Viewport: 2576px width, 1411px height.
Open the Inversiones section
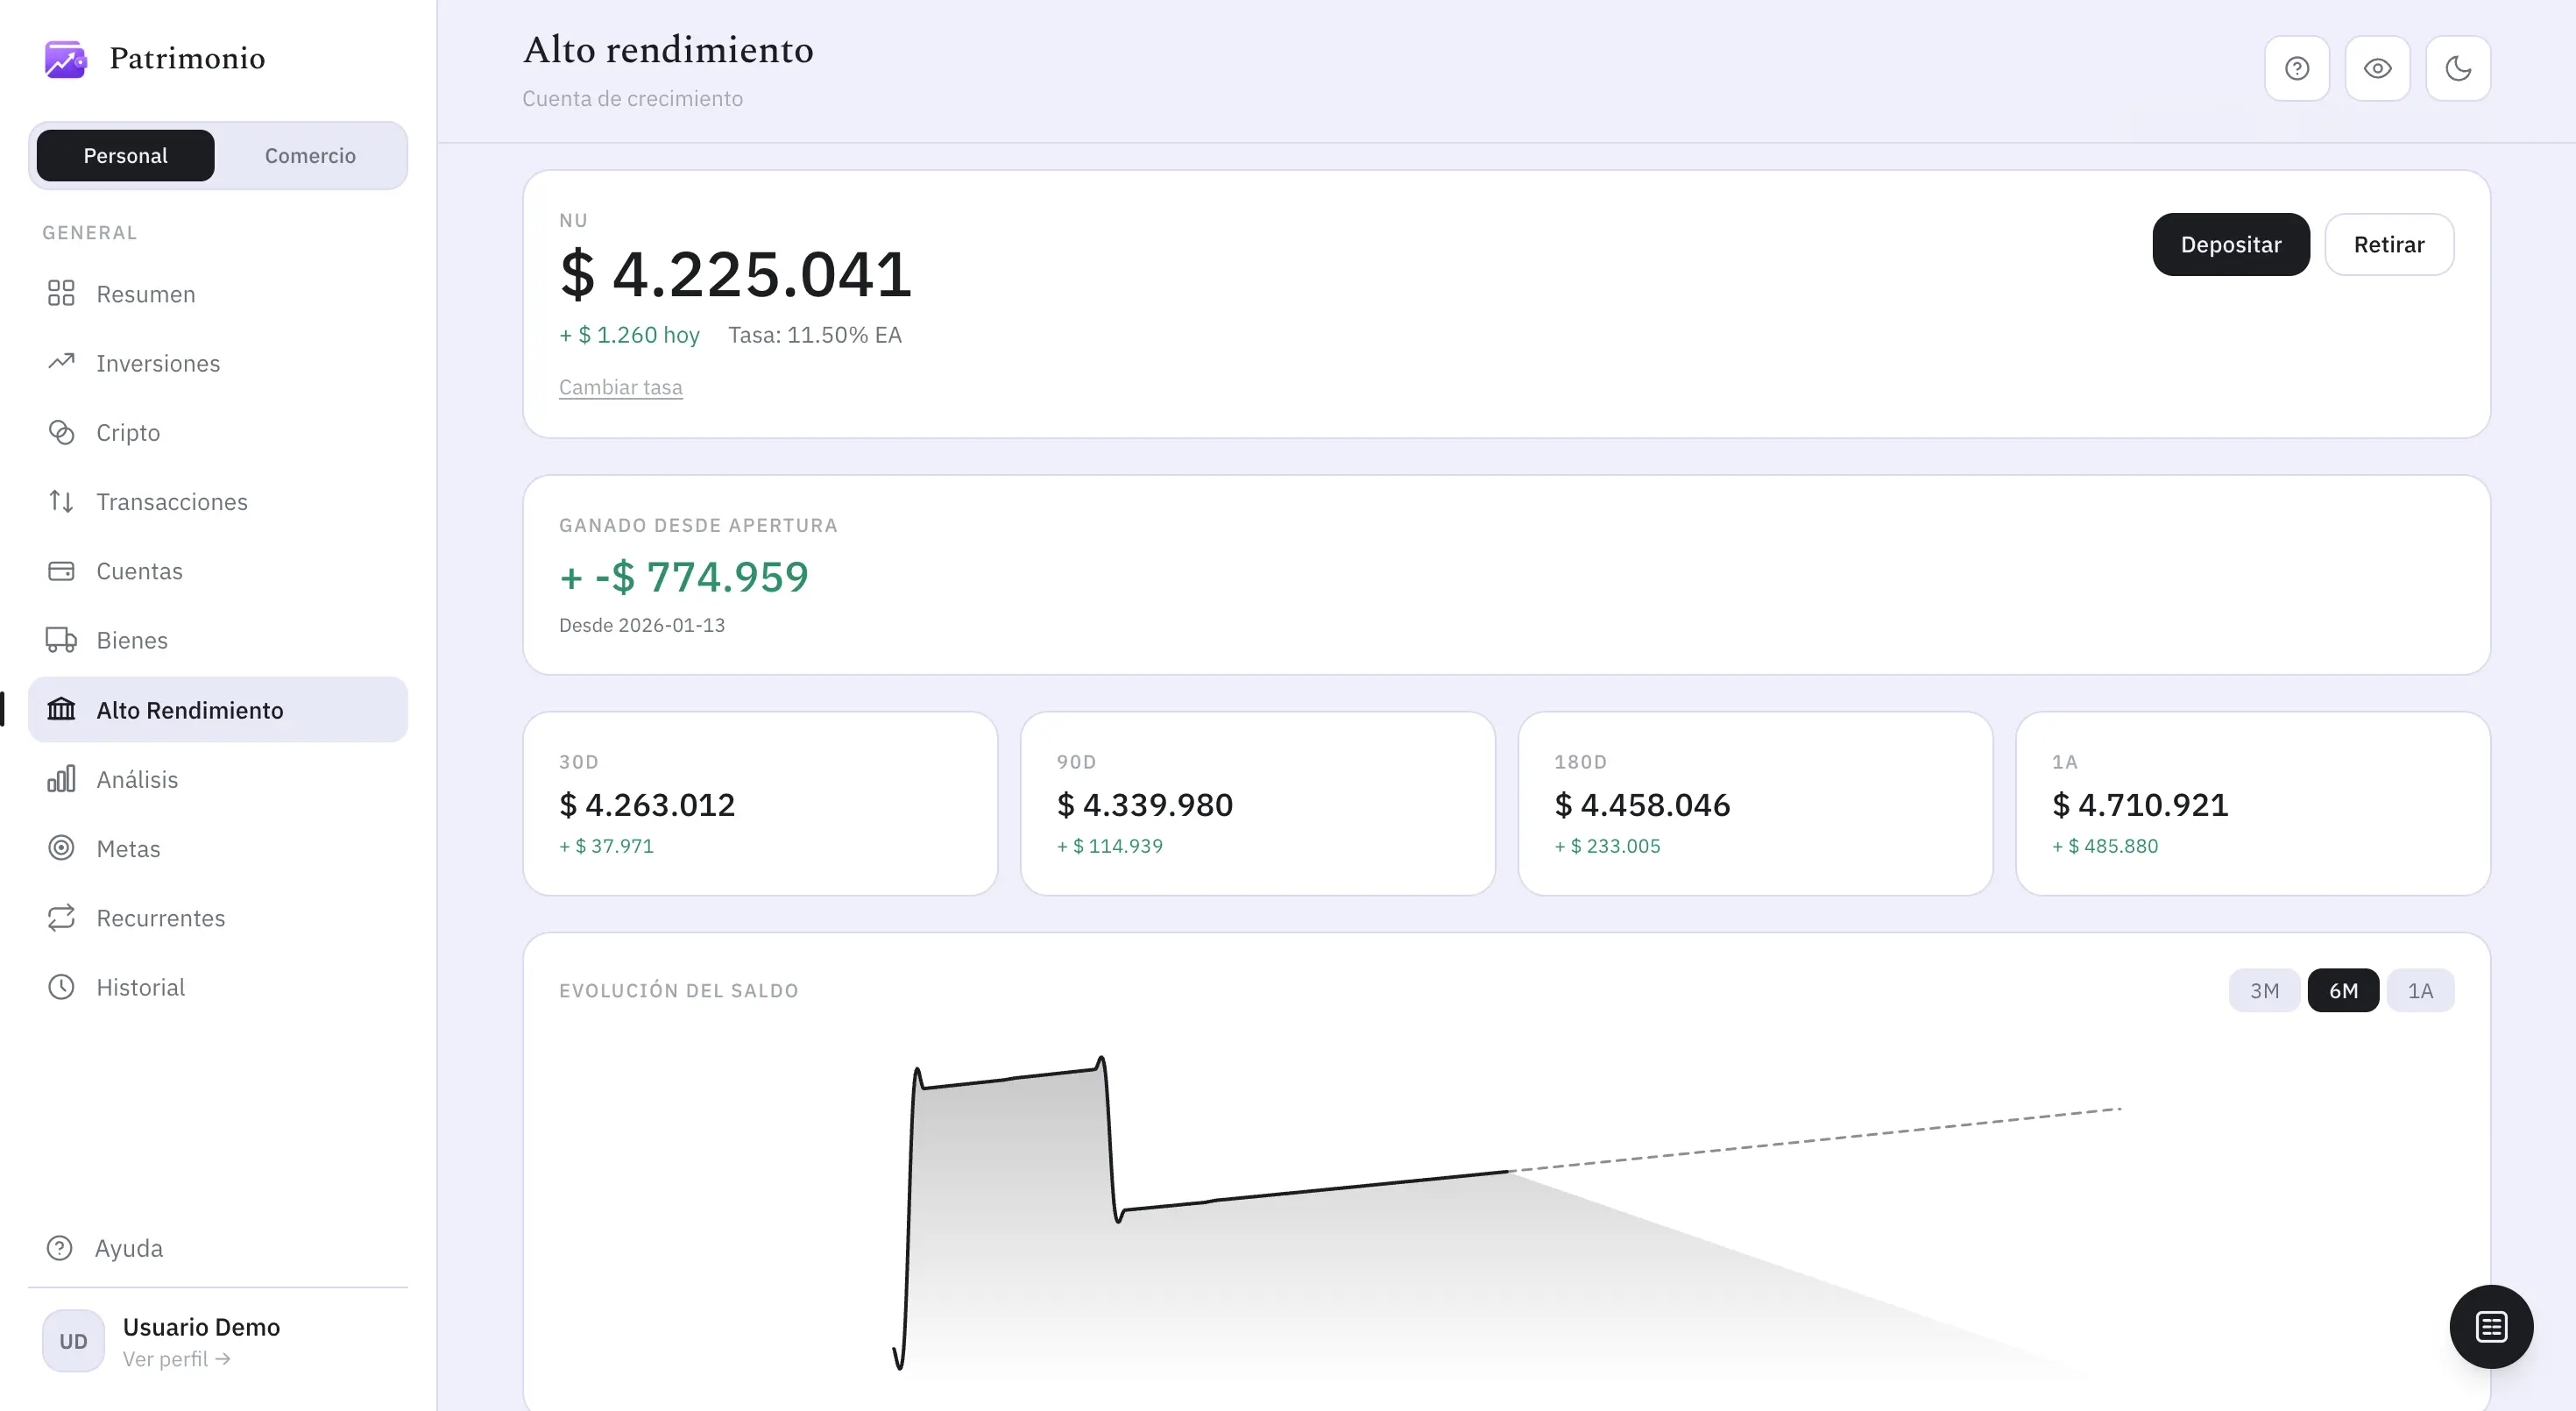point(218,363)
